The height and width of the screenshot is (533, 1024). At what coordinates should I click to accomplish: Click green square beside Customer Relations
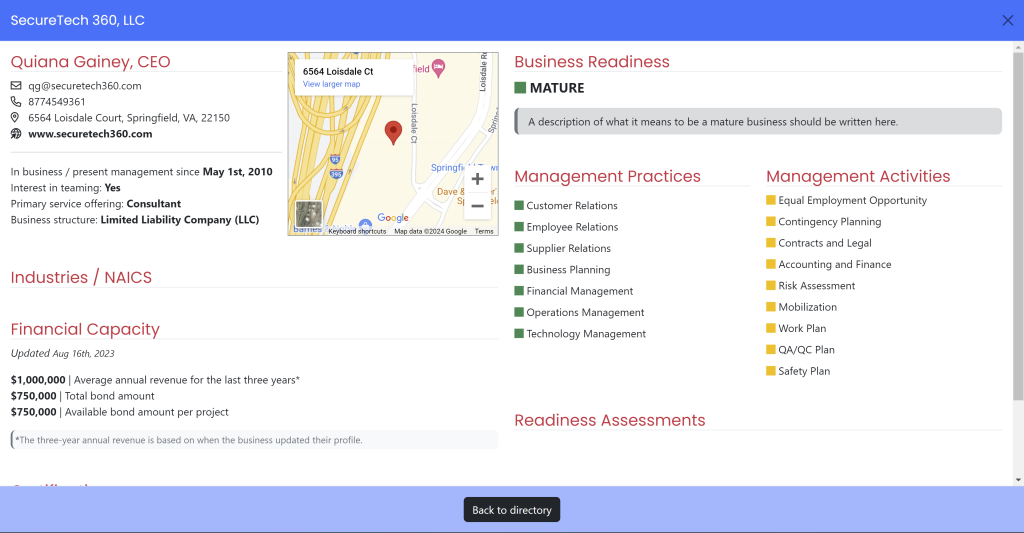tap(519, 206)
